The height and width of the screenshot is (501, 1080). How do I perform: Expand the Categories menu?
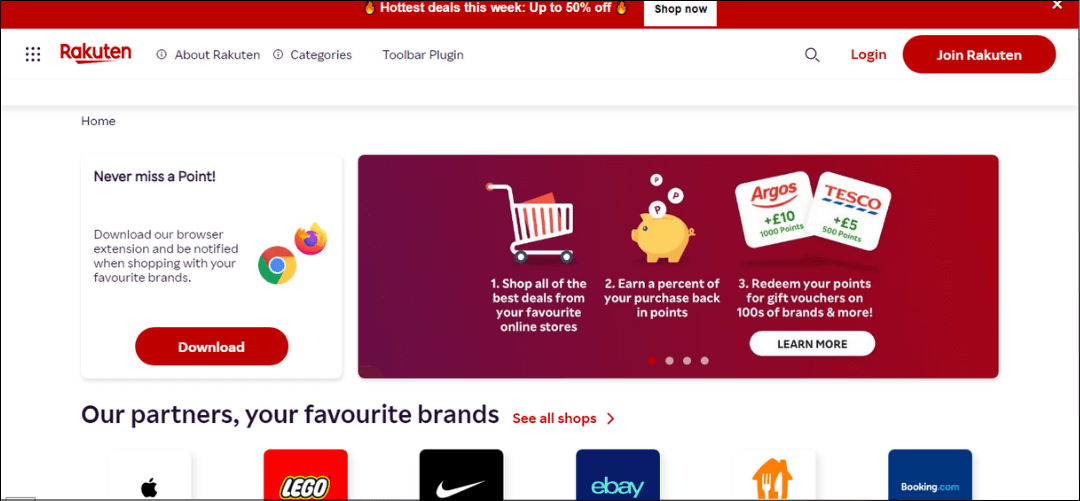coord(312,55)
